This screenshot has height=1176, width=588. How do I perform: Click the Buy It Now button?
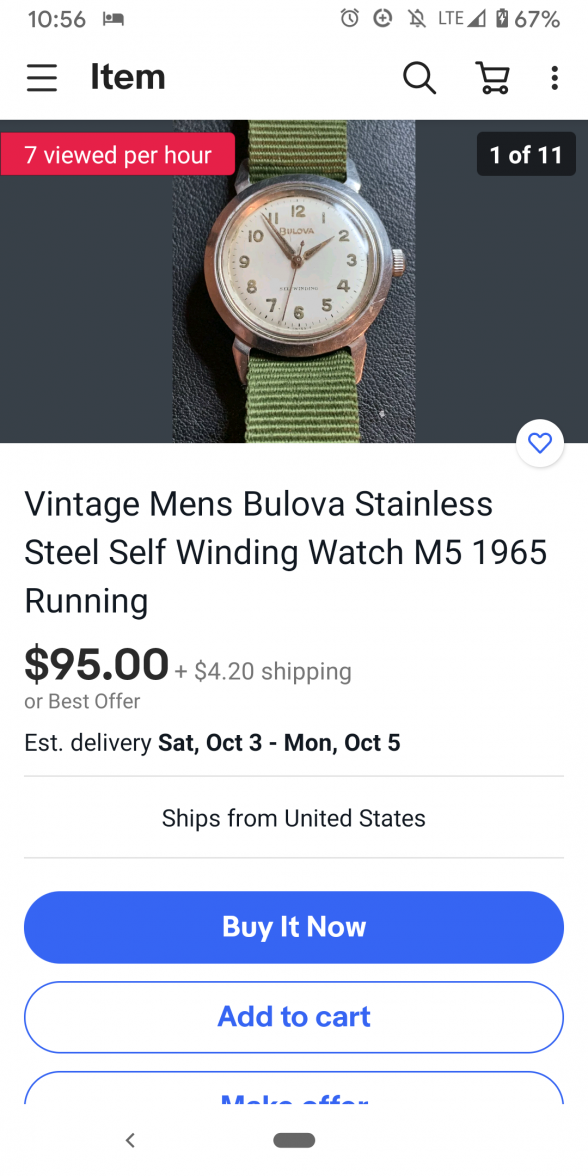(x=294, y=927)
